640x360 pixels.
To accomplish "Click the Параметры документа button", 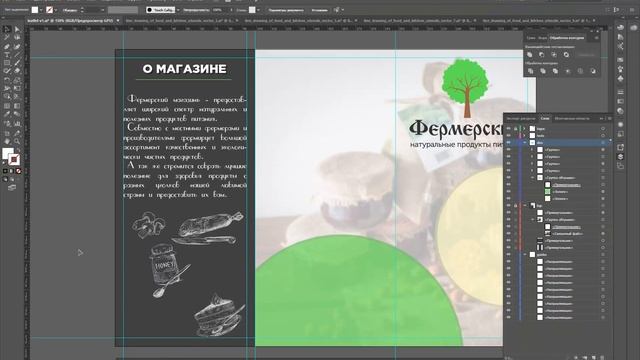I will pos(286,10).
